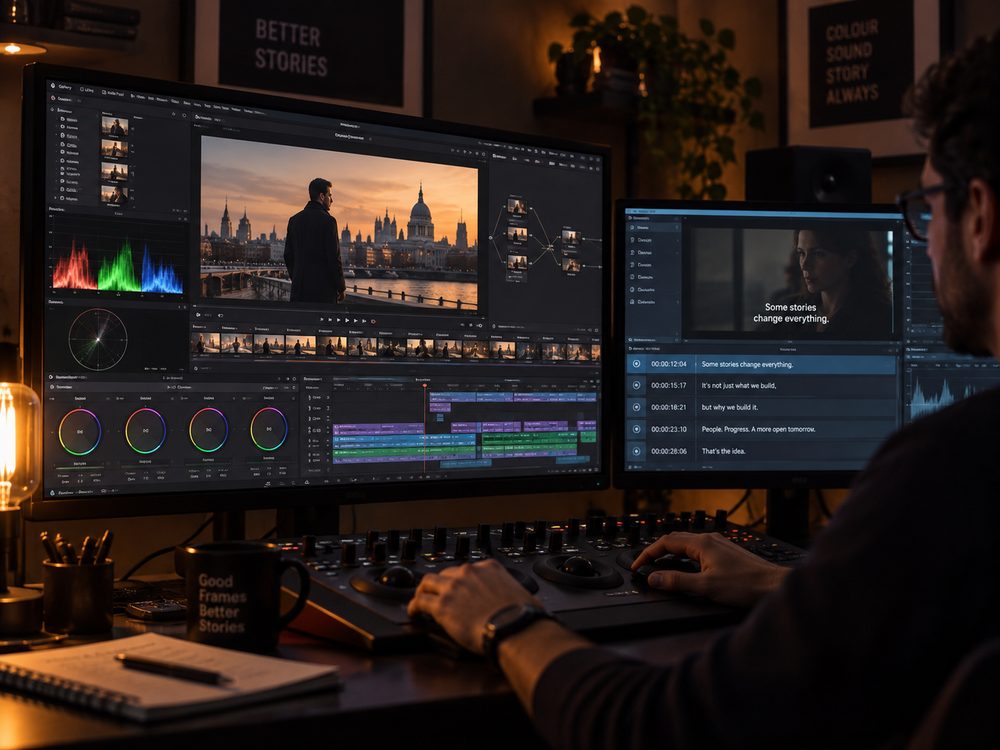The height and width of the screenshot is (750, 1000).
Task: Select the upper-right node in the node graph
Action: pos(570,238)
